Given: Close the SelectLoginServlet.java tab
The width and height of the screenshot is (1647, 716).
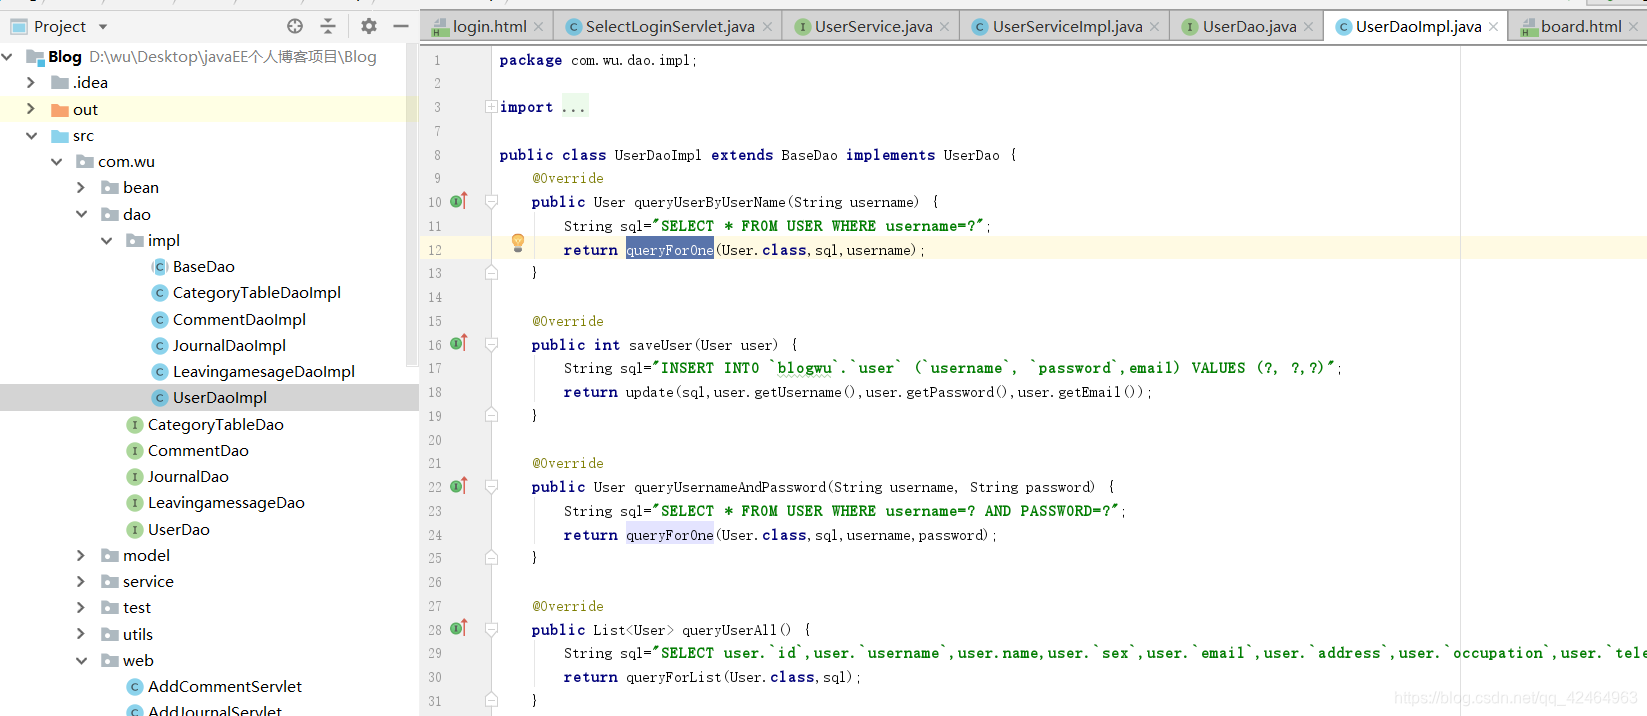Looking at the screenshot, I should pyautogui.click(x=767, y=27).
